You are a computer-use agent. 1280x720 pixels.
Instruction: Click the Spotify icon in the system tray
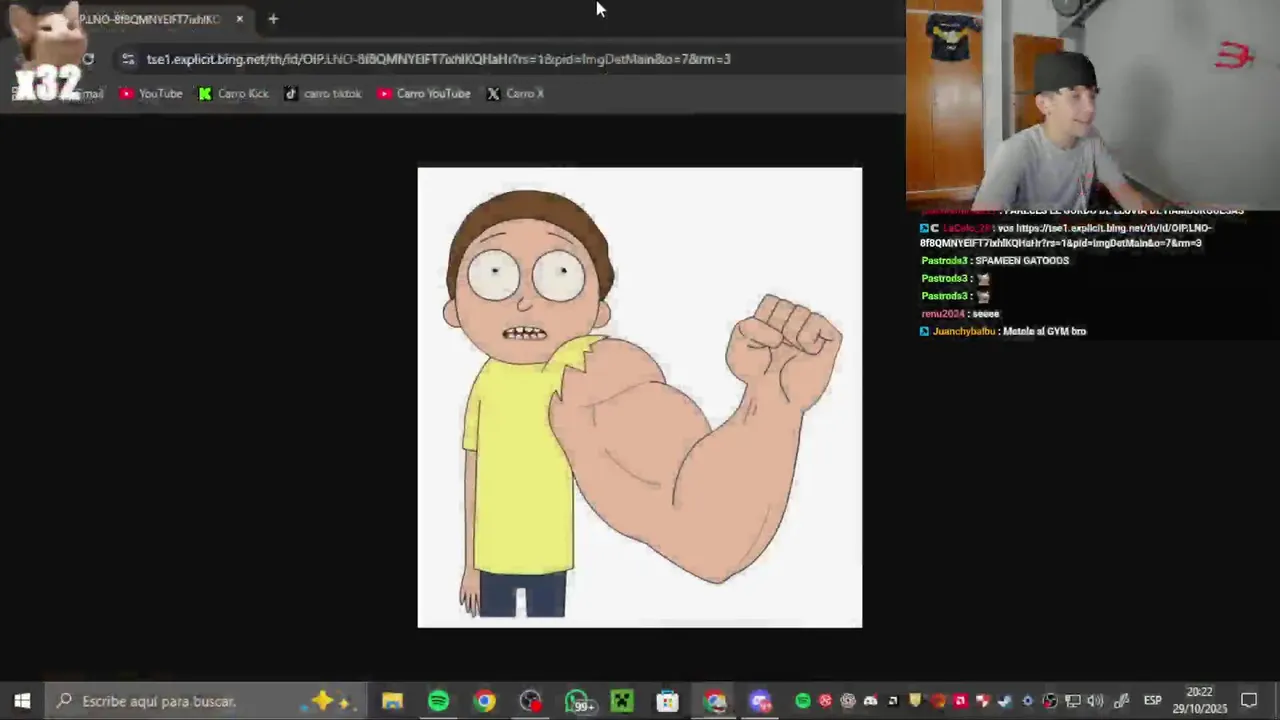click(803, 701)
